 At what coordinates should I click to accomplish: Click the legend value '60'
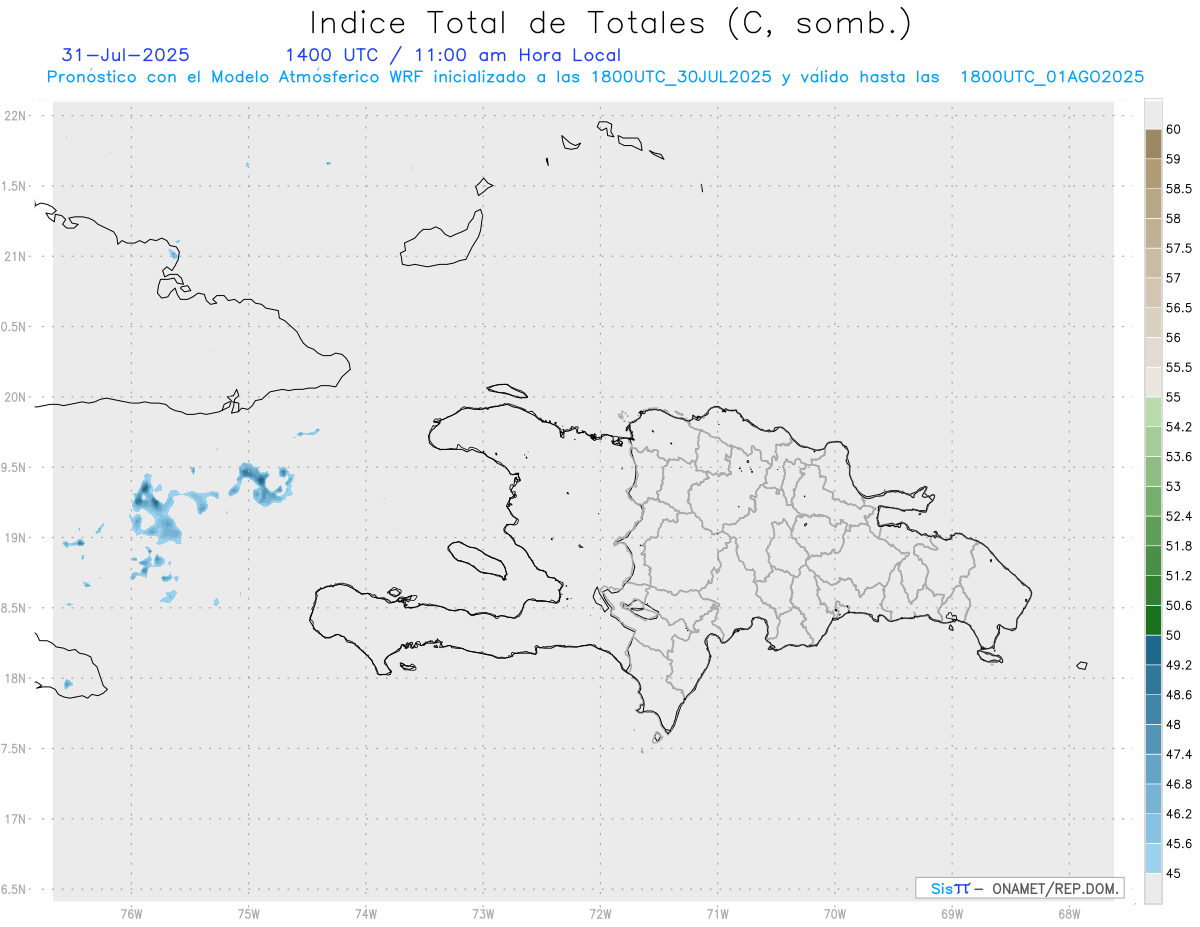coord(1173,130)
